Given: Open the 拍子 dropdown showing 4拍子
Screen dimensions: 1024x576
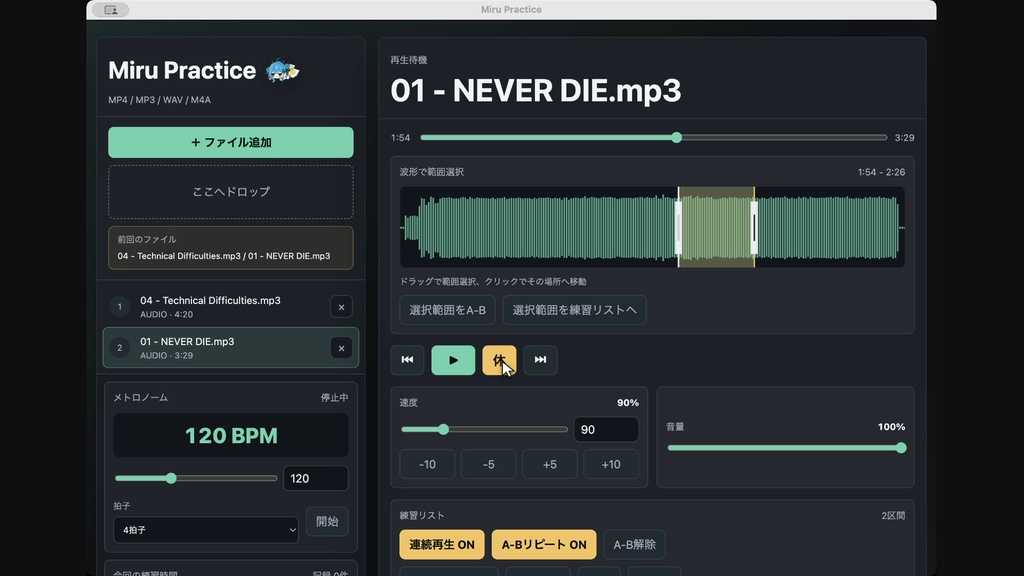Looking at the screenshot, I should tap(206, 530).
